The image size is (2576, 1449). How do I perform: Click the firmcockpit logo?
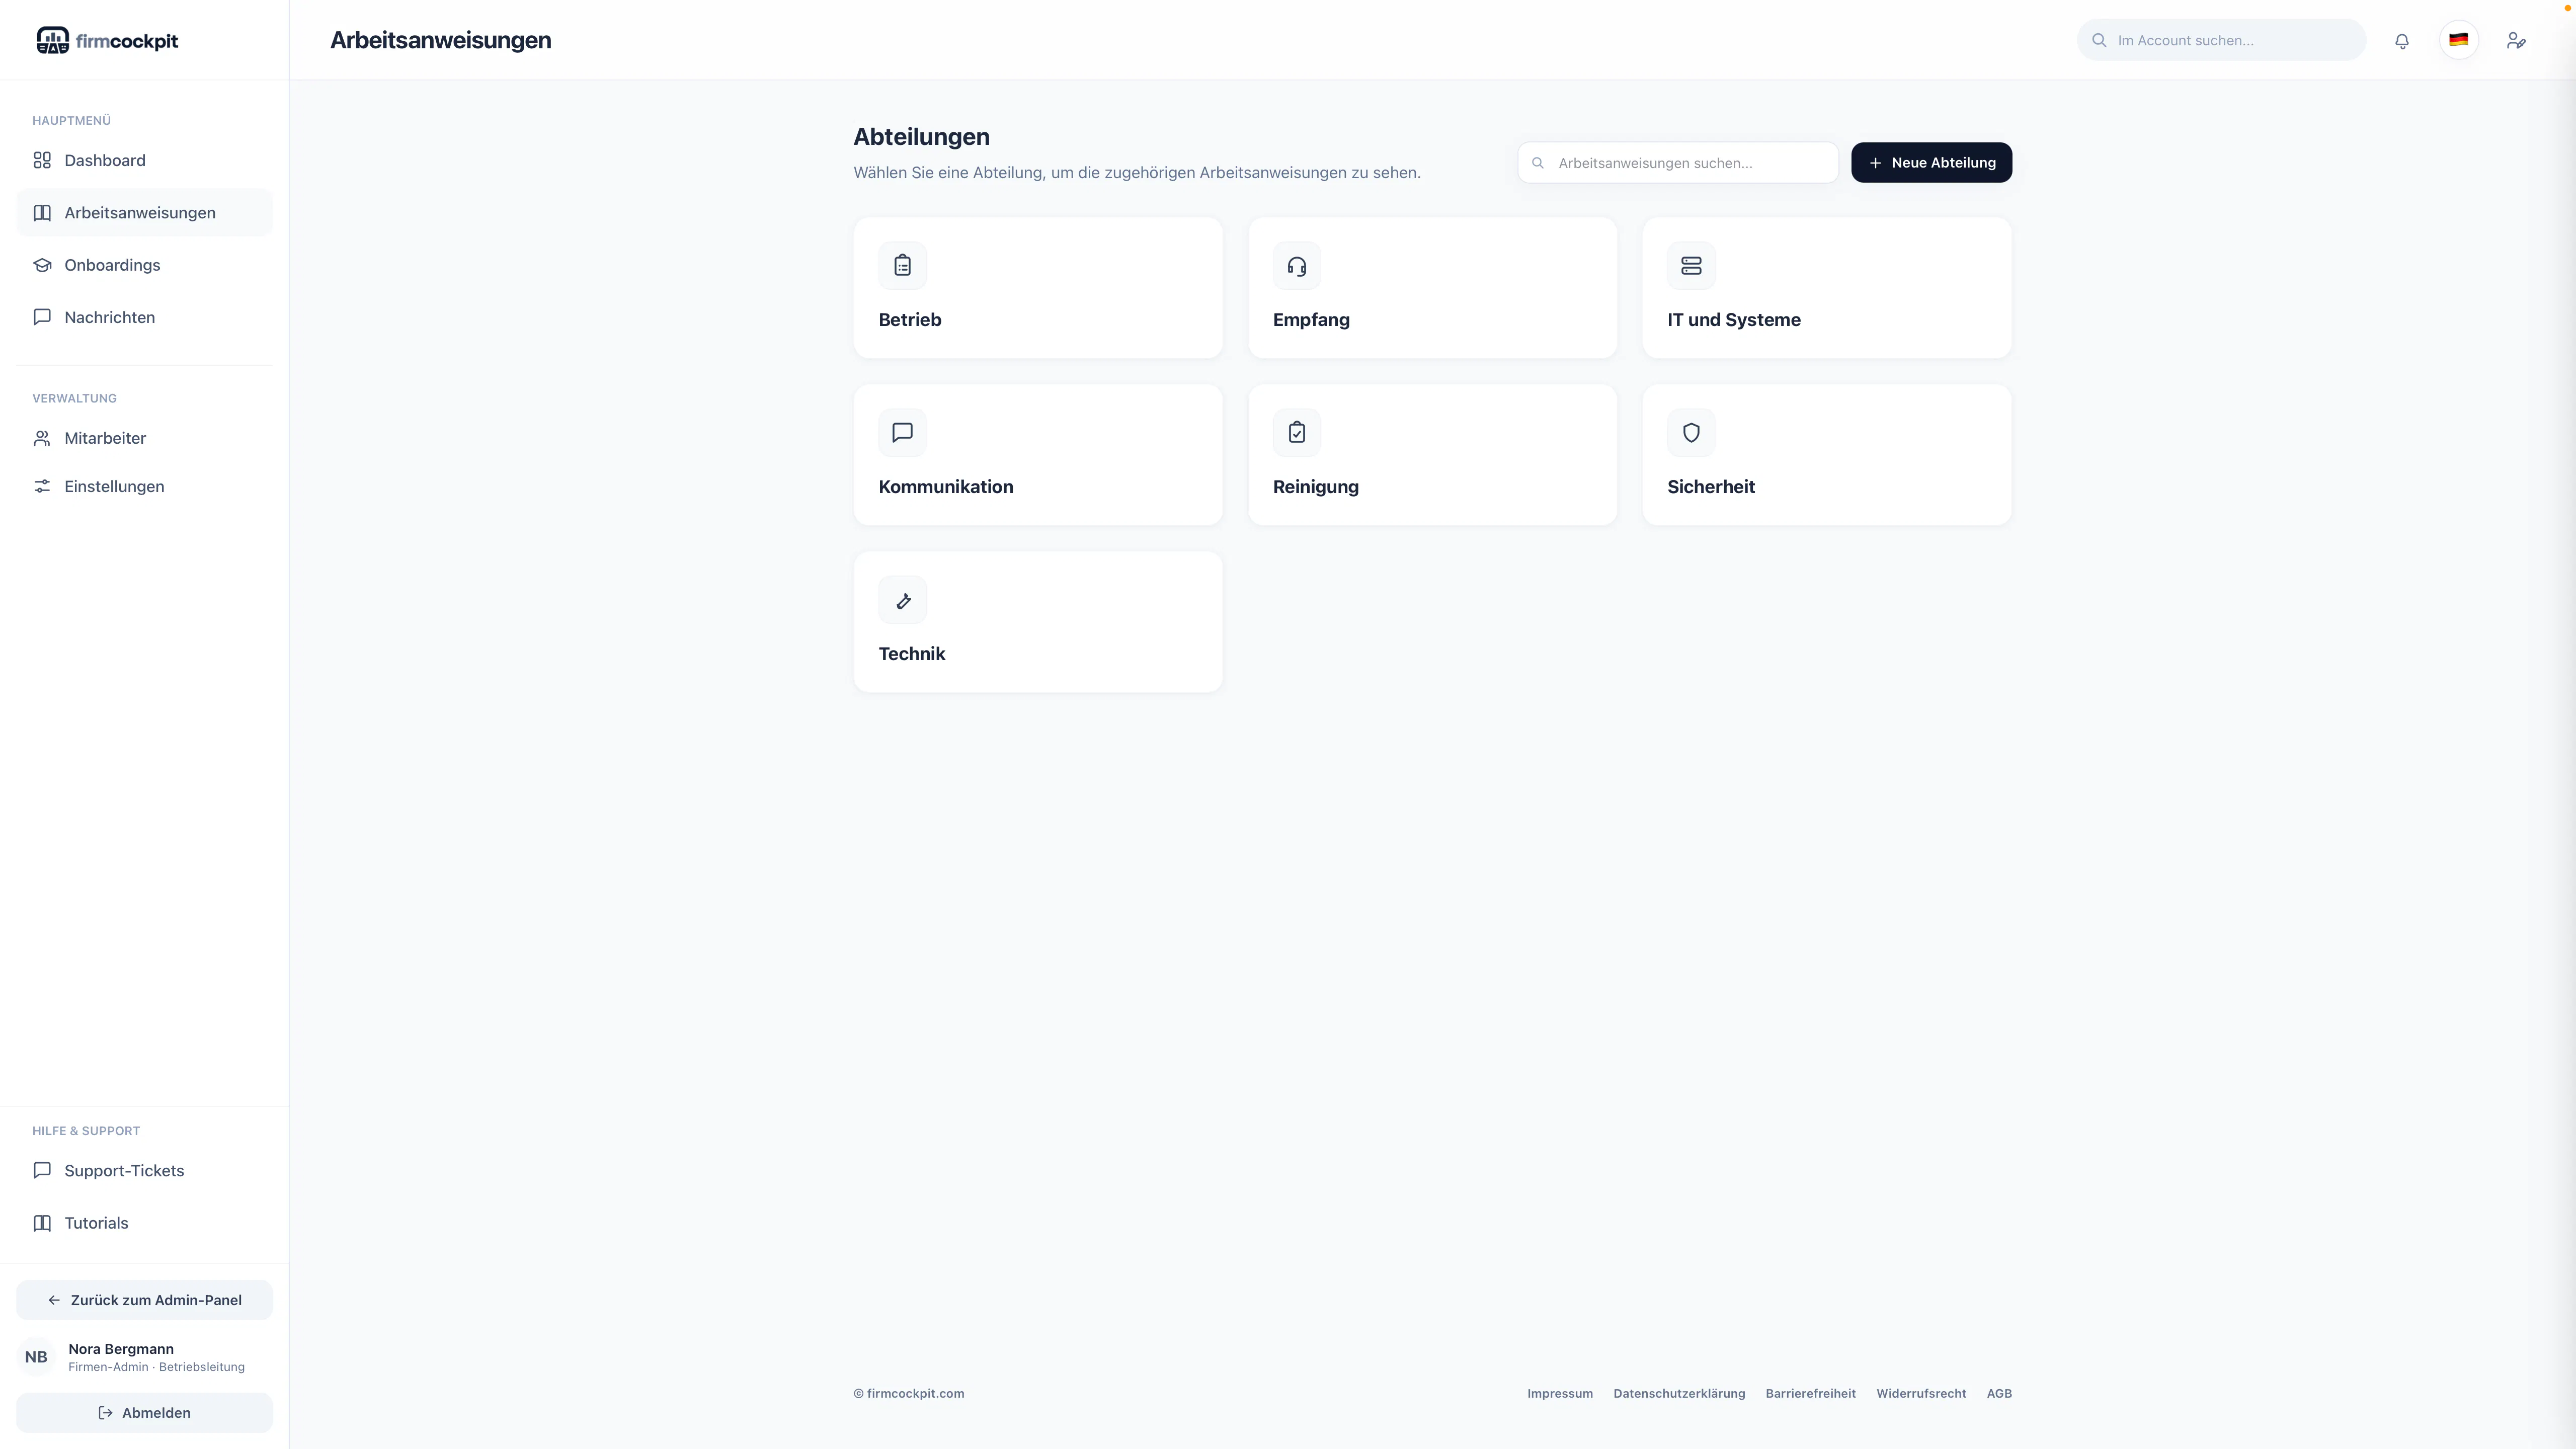click(x=107, y=40)
